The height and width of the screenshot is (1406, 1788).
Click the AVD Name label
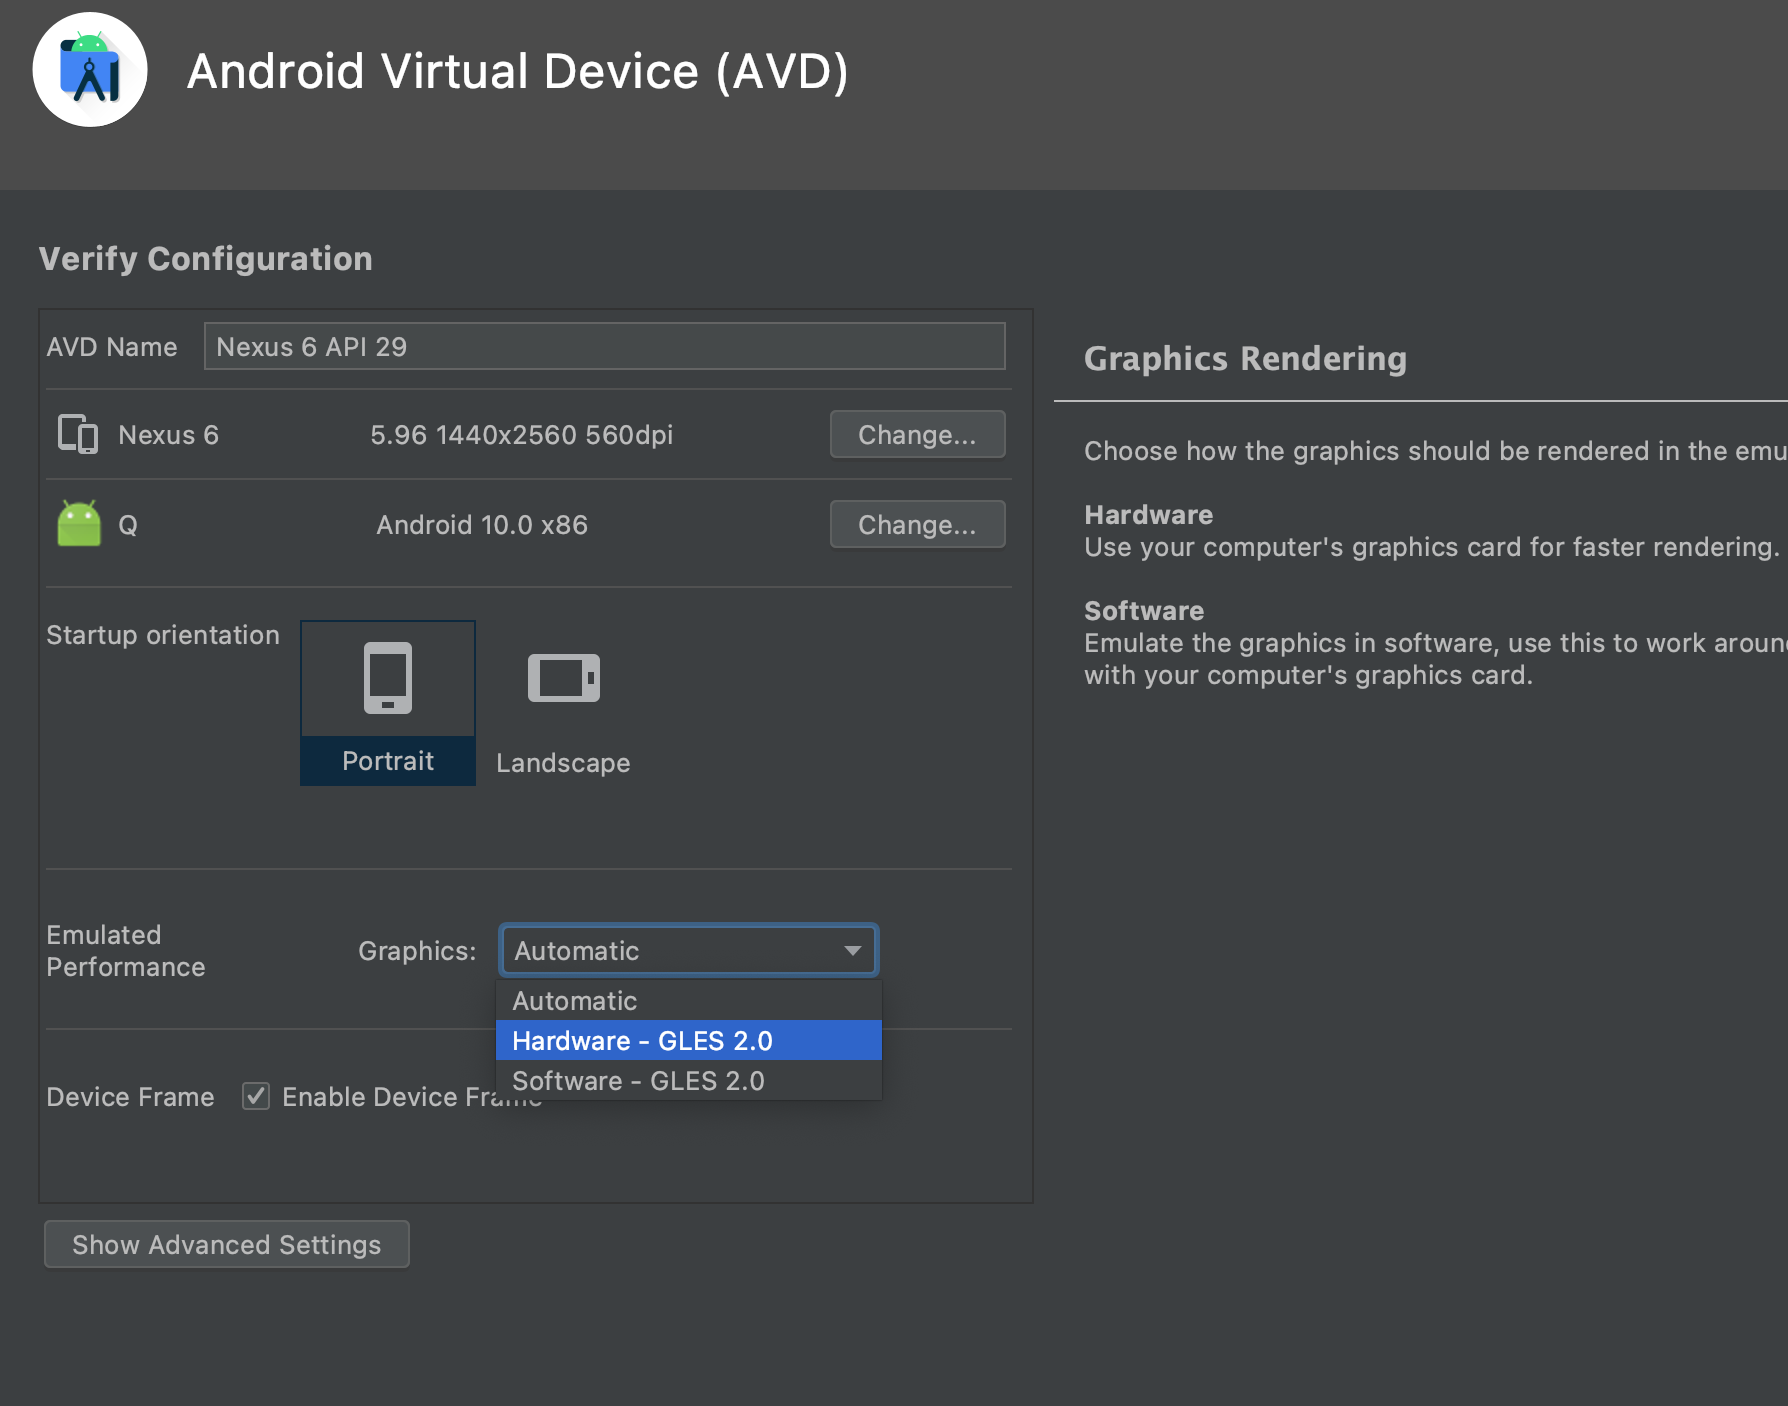112,347
